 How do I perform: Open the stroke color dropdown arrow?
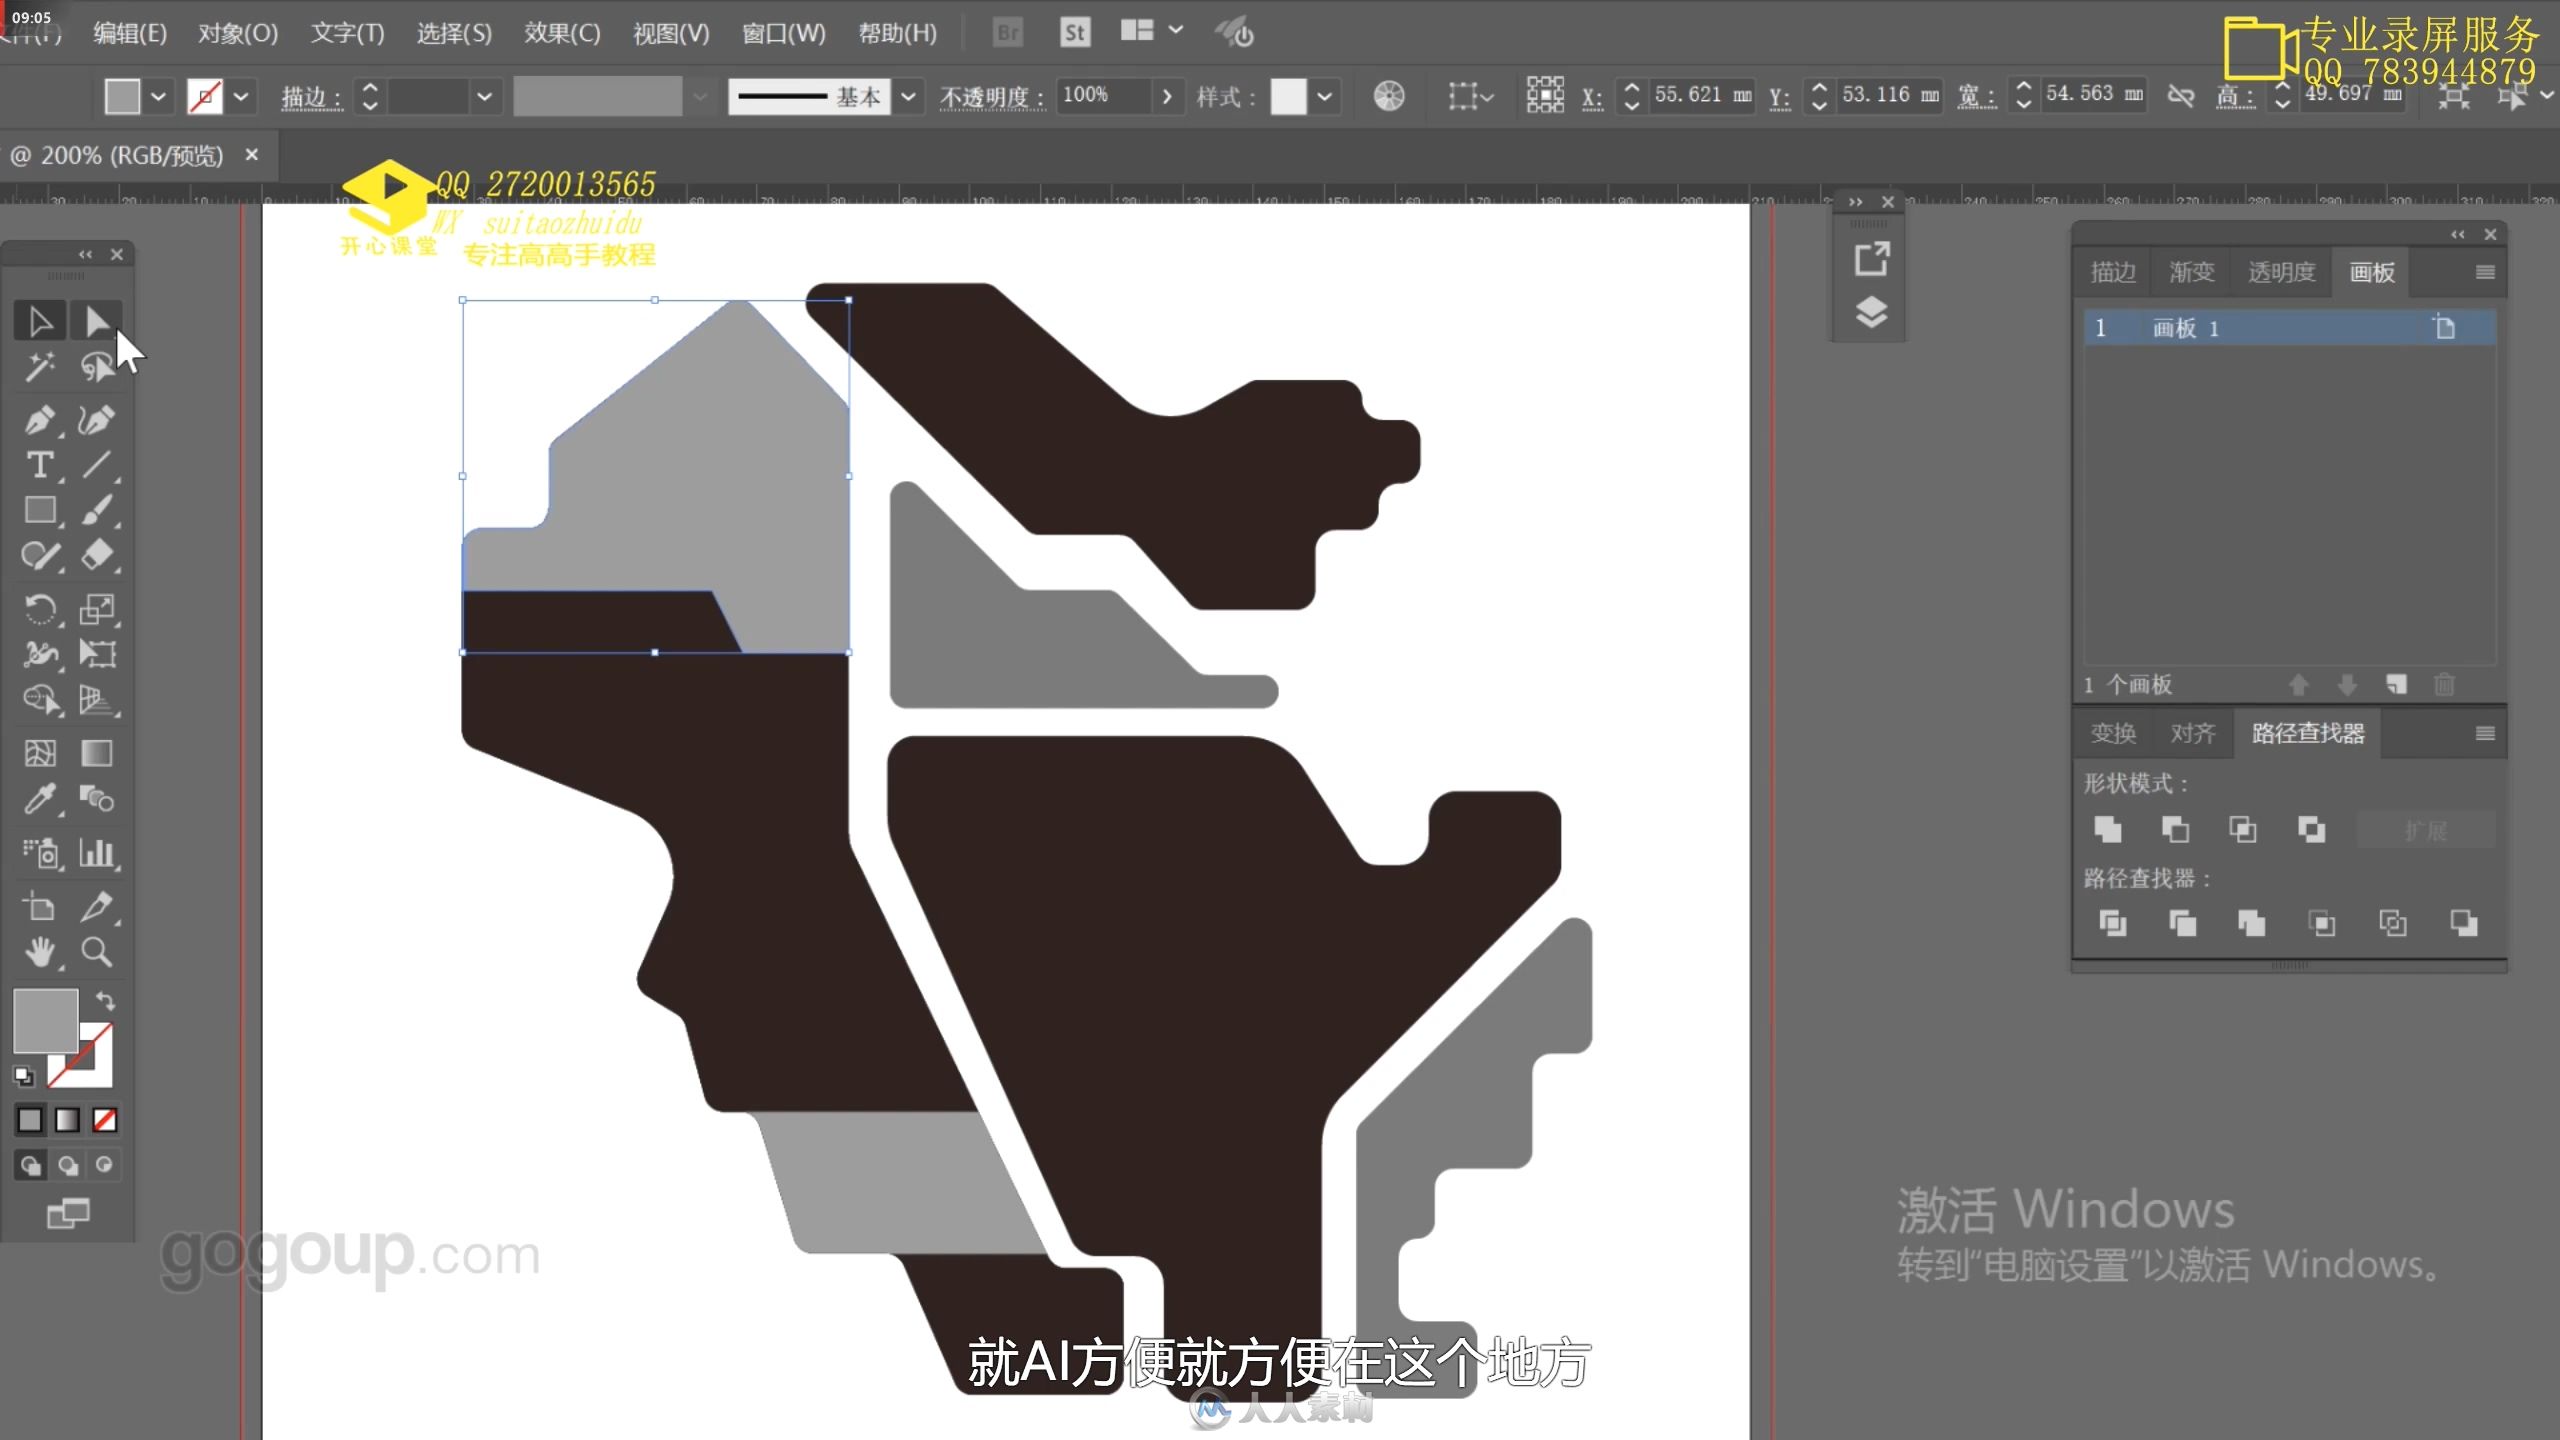pyautogui.click(x=241, y=97)
